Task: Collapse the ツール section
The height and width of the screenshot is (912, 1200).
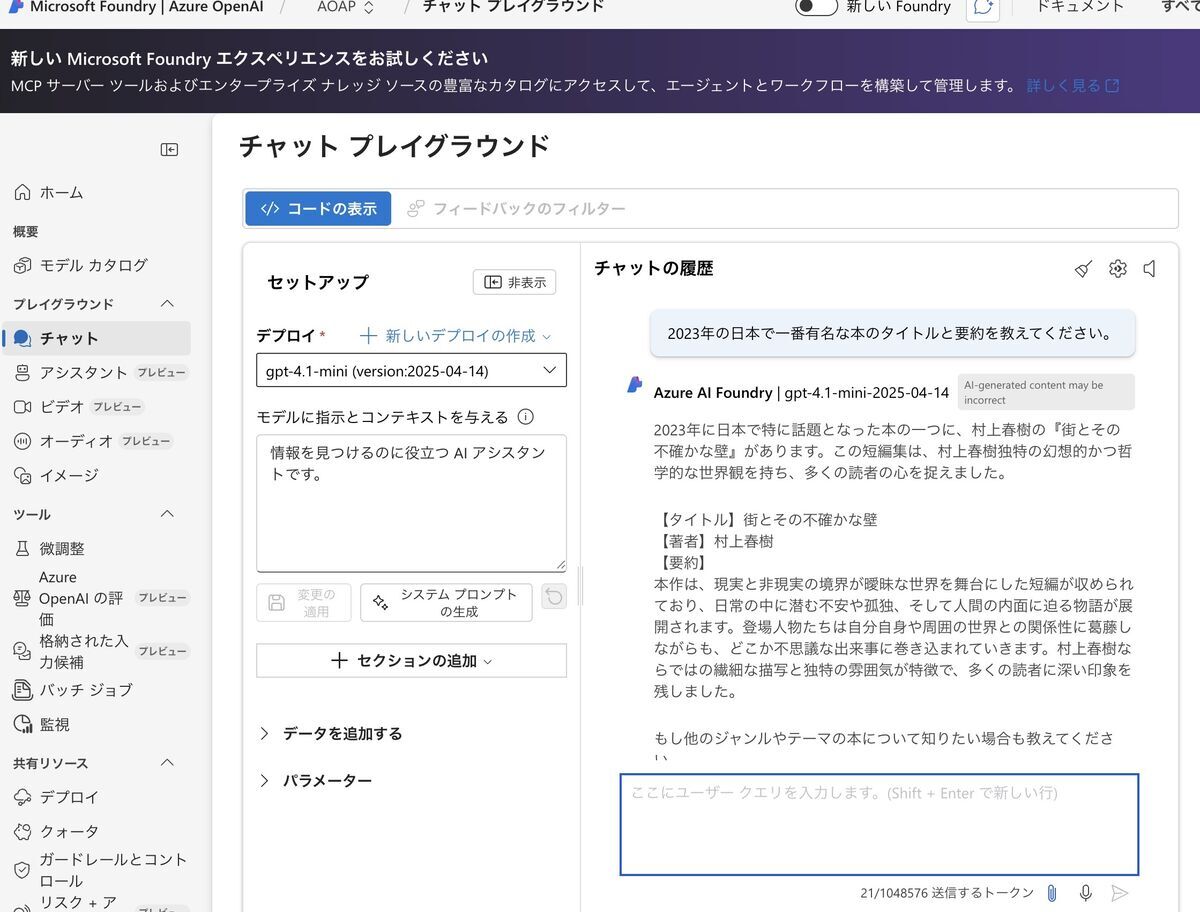Action: coord(167,514)
